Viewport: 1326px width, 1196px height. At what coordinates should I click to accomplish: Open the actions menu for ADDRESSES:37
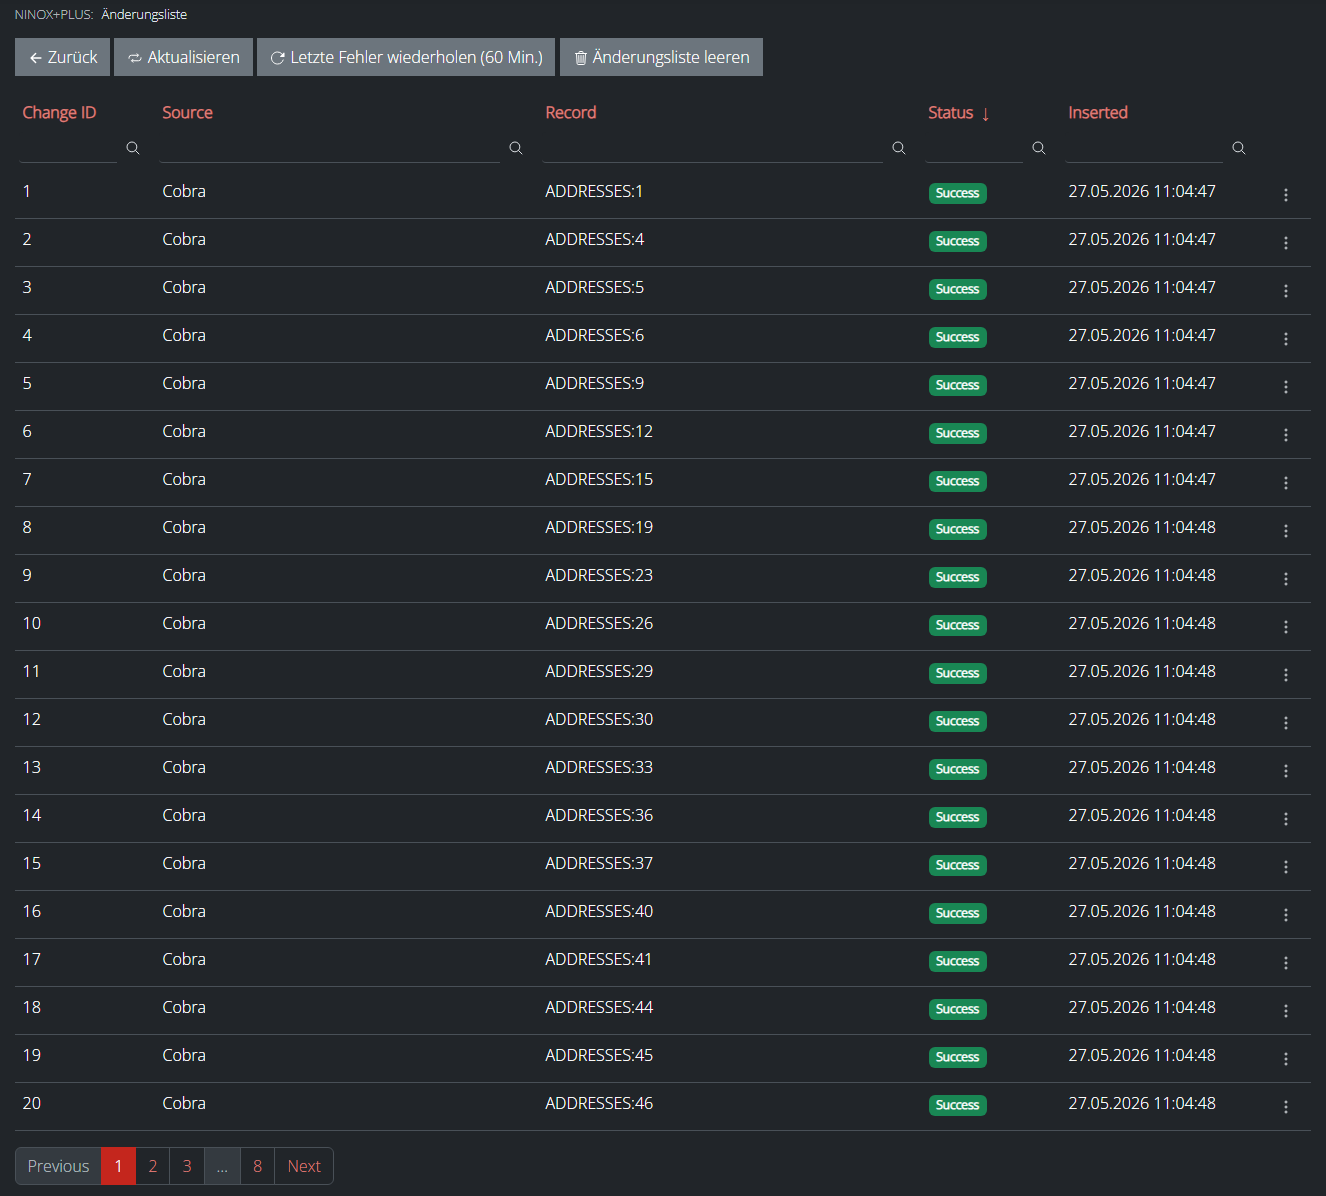pos(1286,867)
